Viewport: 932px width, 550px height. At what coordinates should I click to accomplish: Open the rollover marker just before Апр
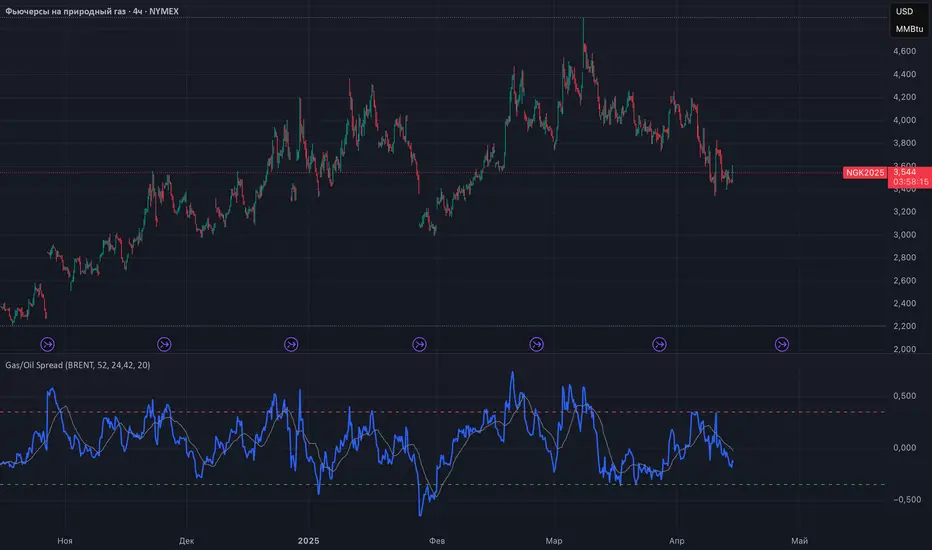(659, 344)
